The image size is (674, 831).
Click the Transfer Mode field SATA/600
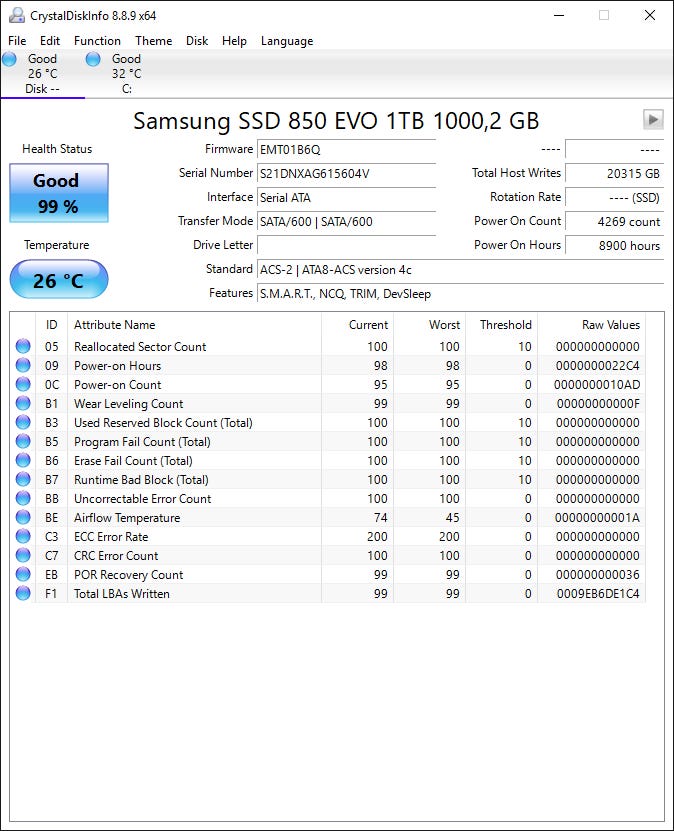coord(347,222)
